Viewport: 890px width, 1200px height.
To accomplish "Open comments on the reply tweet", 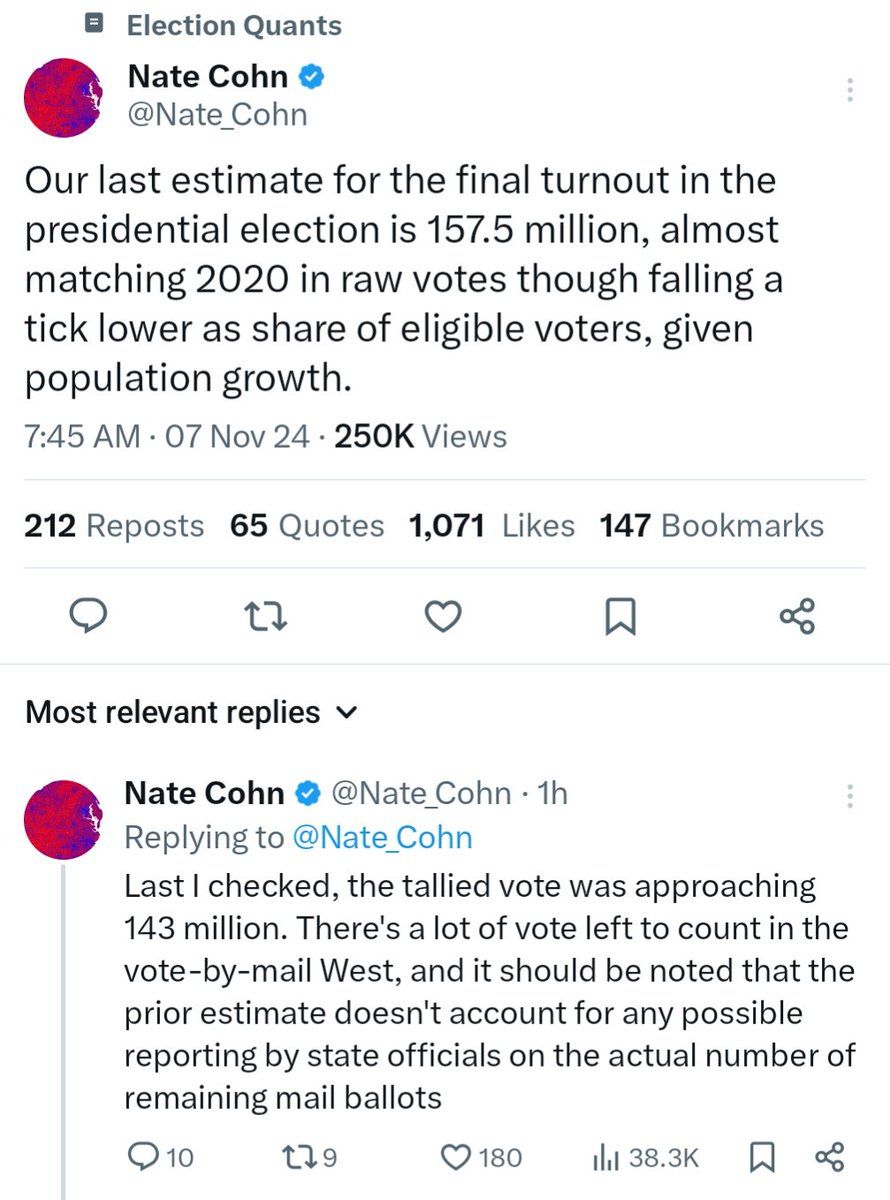I will click(161, 1157).
